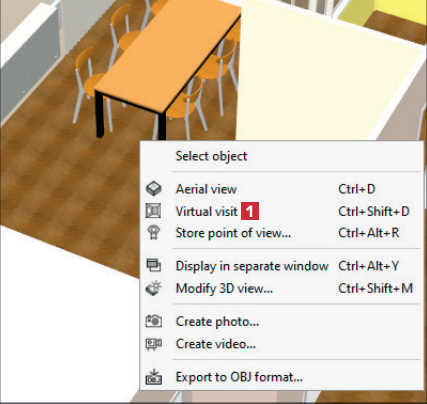Click the Export to OBJ format icon
Screen dimensions: 427x404
pyautogui.click(x=154, y=377)
